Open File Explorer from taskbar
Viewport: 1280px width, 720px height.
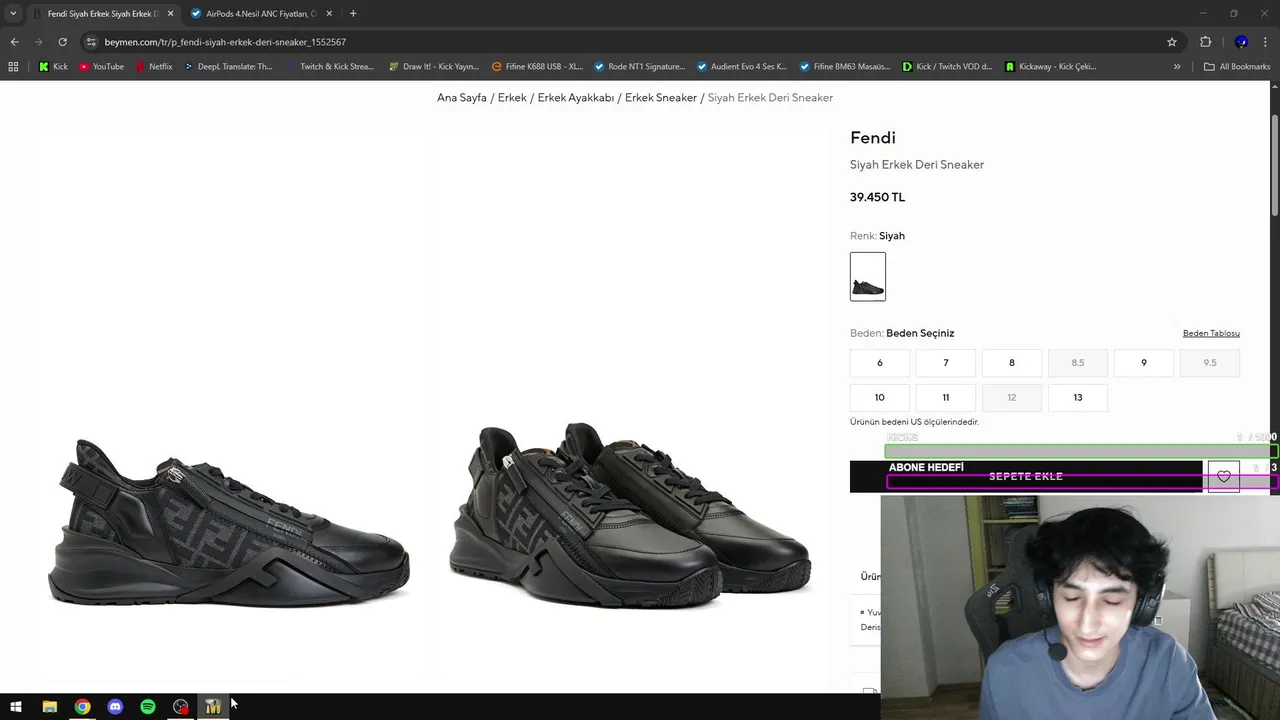[x=50, y=707]
